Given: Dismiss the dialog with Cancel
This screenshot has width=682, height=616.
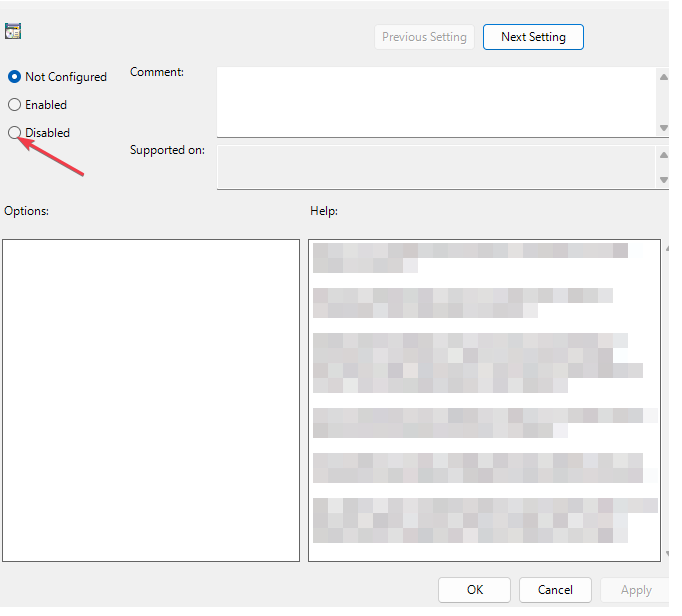Looking at the screenshot, I should click(555, 590).
